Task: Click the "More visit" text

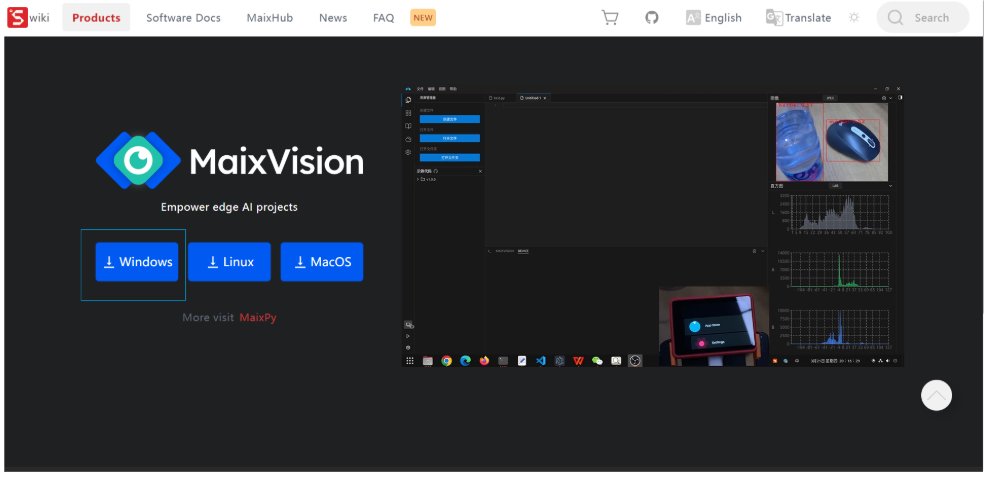Action: click(x=208, y=318)
